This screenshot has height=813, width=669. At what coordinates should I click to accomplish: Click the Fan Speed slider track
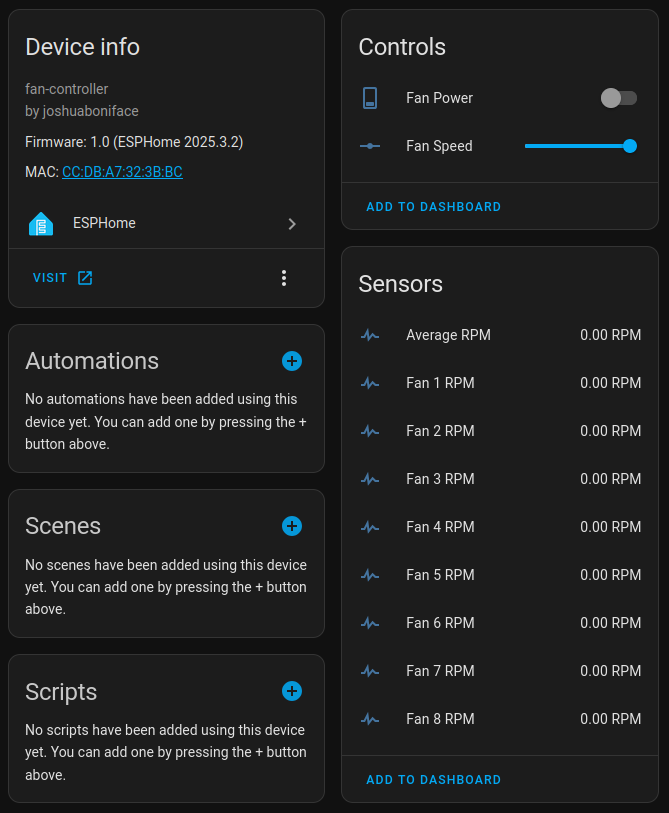[575, 146]
